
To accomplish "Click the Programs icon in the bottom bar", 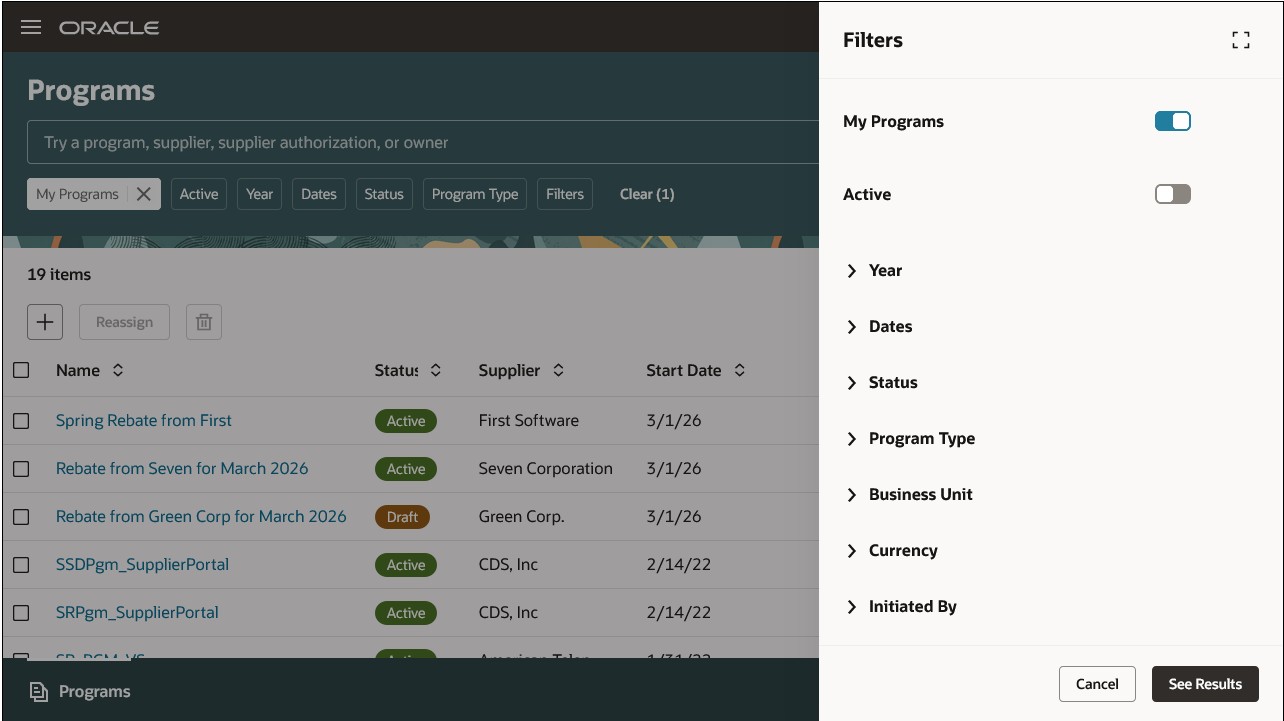I will pyautogui.click(x=77, y=691).
